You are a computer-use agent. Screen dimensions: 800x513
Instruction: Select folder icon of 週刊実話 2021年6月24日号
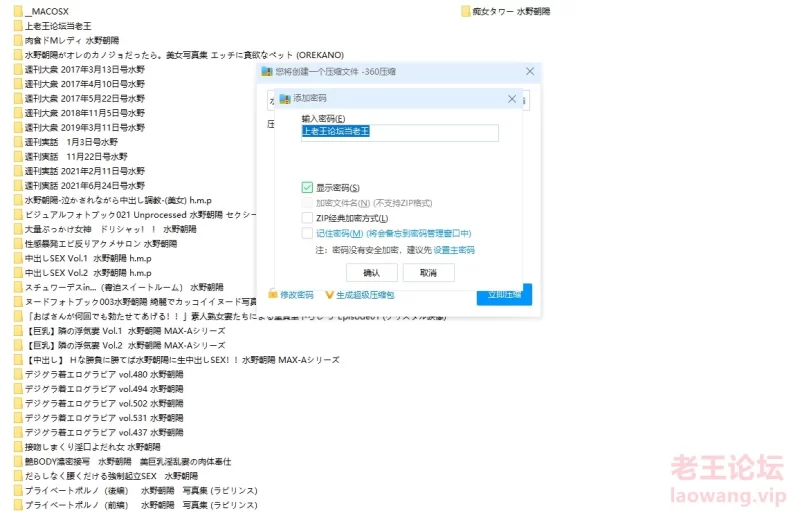click(18, 185)
